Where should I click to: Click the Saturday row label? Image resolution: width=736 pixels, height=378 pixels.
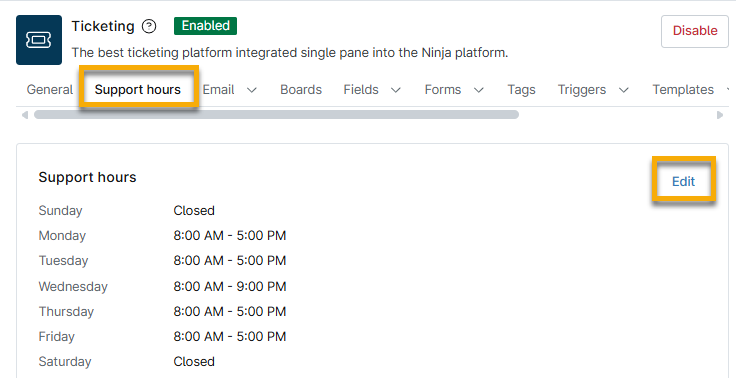pos(65,362)
